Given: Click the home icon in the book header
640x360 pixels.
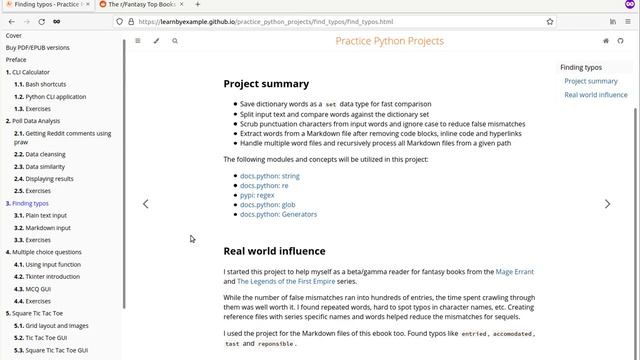Looking at the screenshot, I should pos(606,41).
